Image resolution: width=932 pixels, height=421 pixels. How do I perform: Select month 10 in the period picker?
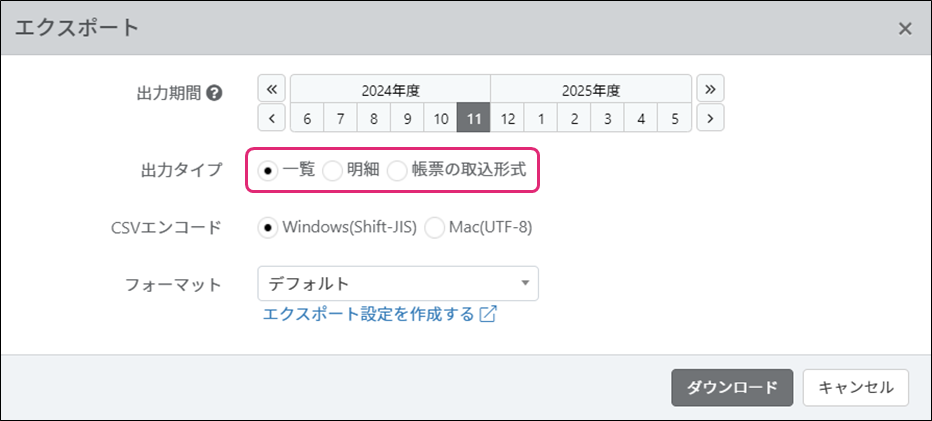pos(440,118)
